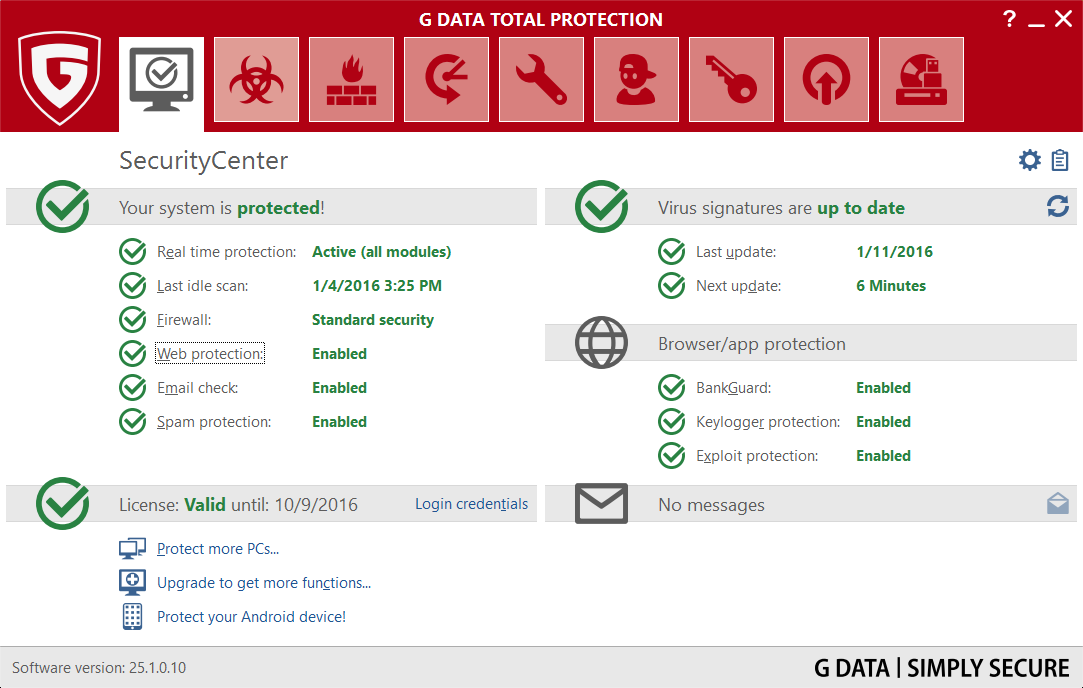The width and height of the screenshot is (1083, 688).
Task: Click the Spam protection check icon
Action: tap(133, 422)
